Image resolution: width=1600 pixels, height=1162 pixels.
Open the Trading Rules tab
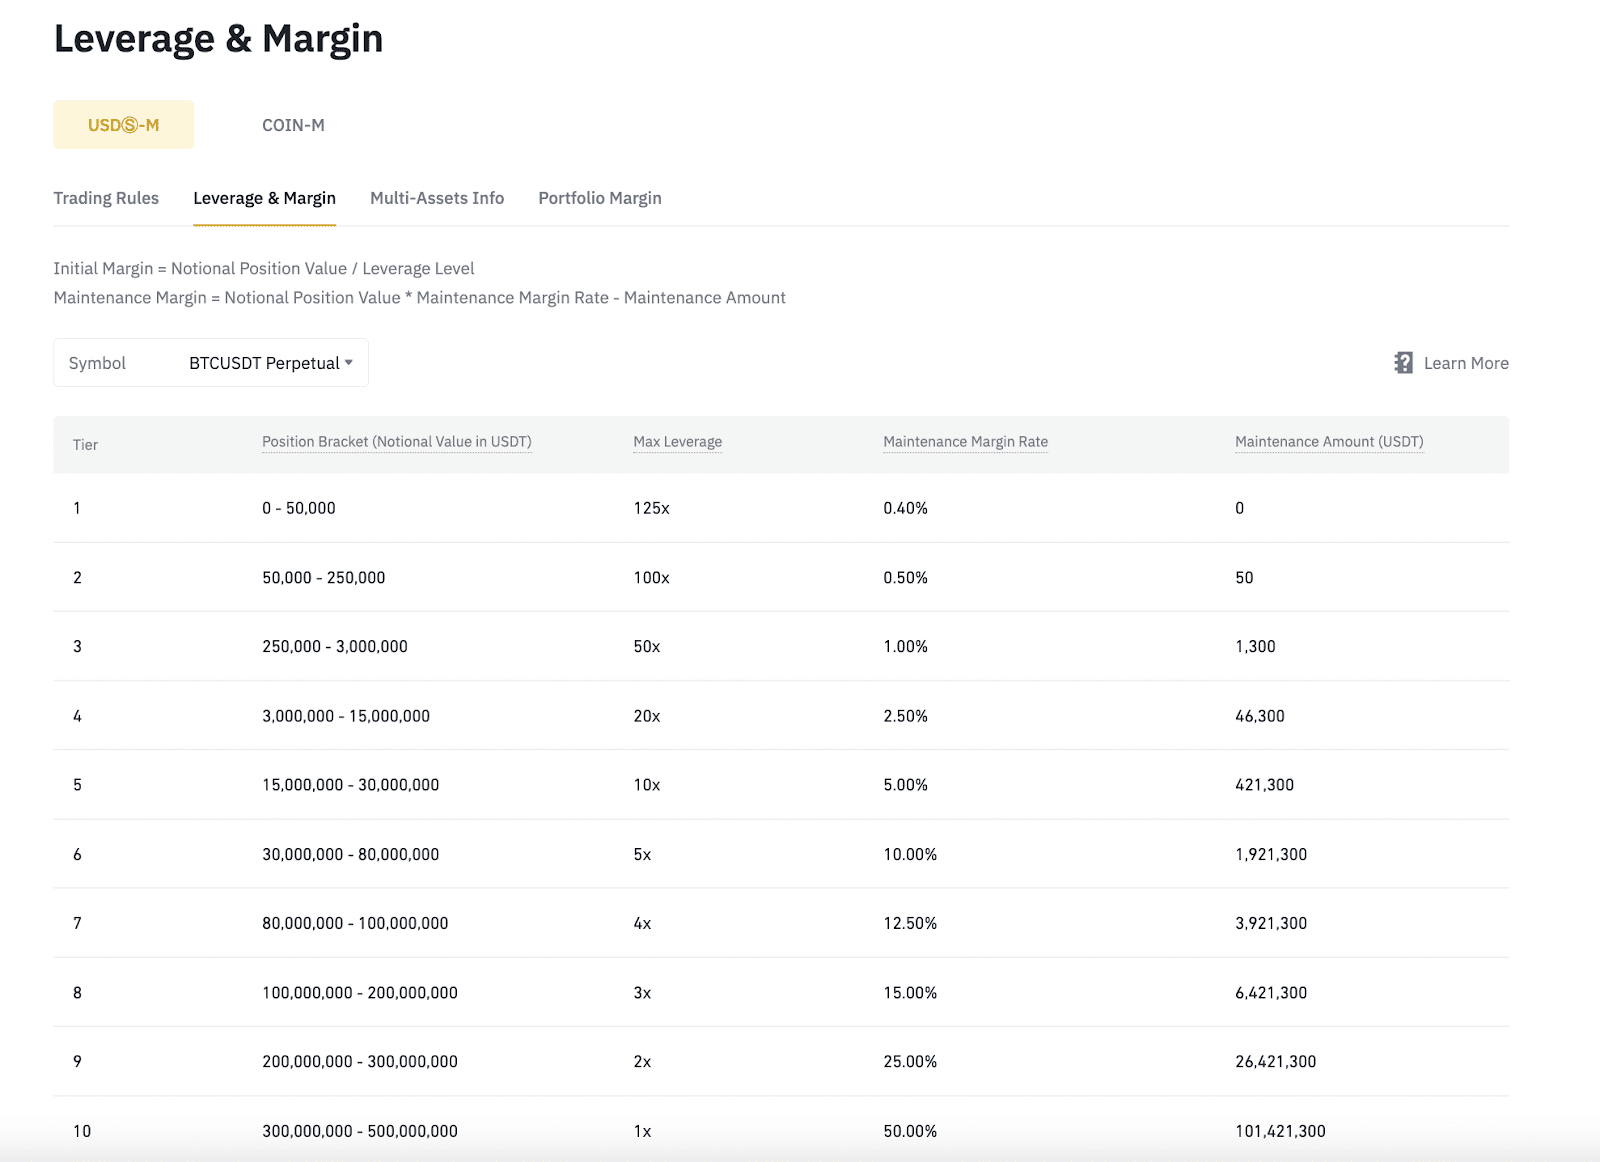106,198
